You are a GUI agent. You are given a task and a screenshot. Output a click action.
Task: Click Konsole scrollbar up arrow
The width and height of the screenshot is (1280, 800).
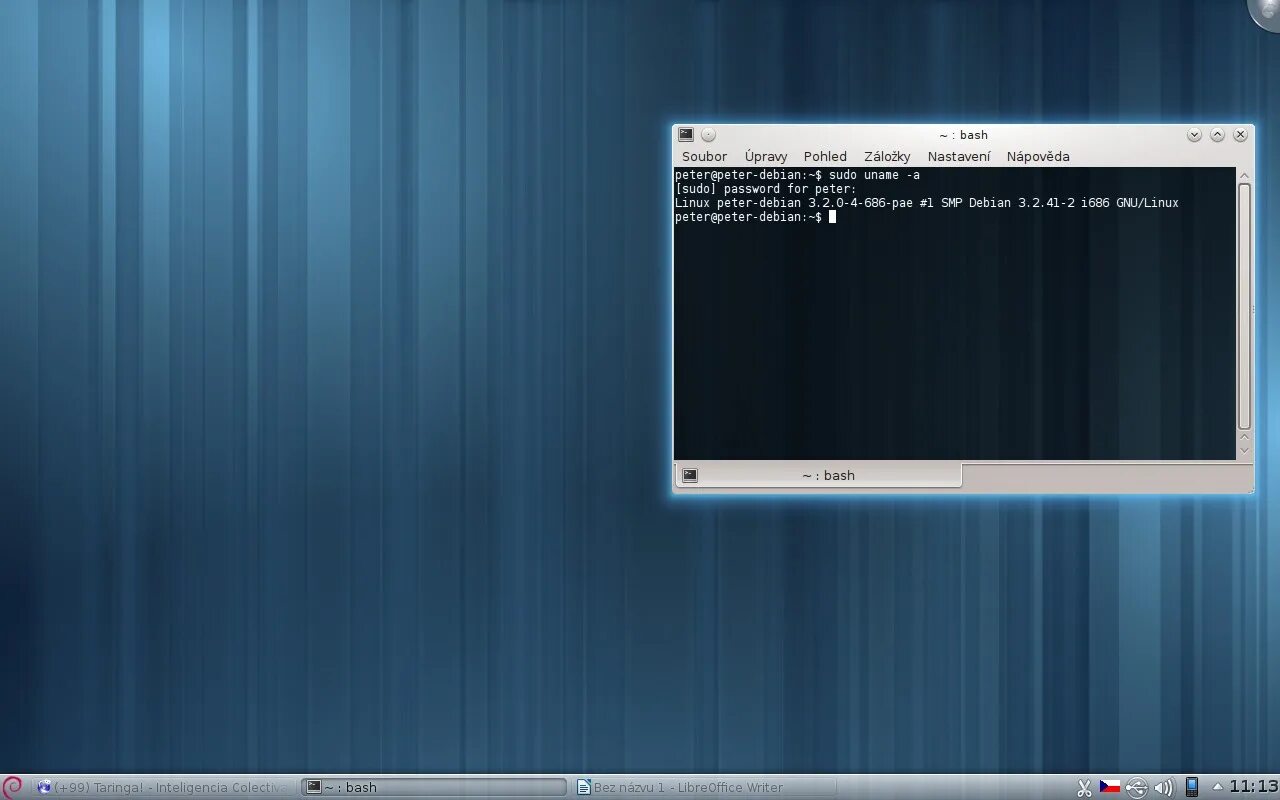[1245, 175]
